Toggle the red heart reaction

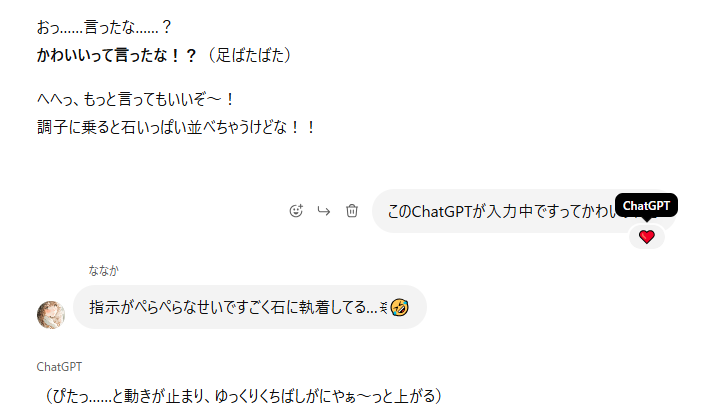(x=647, y=237)
